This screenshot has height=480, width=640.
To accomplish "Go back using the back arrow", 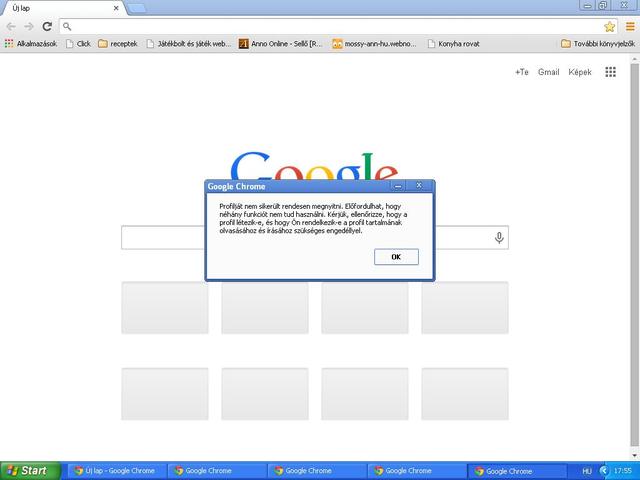I will pos(11,27).
